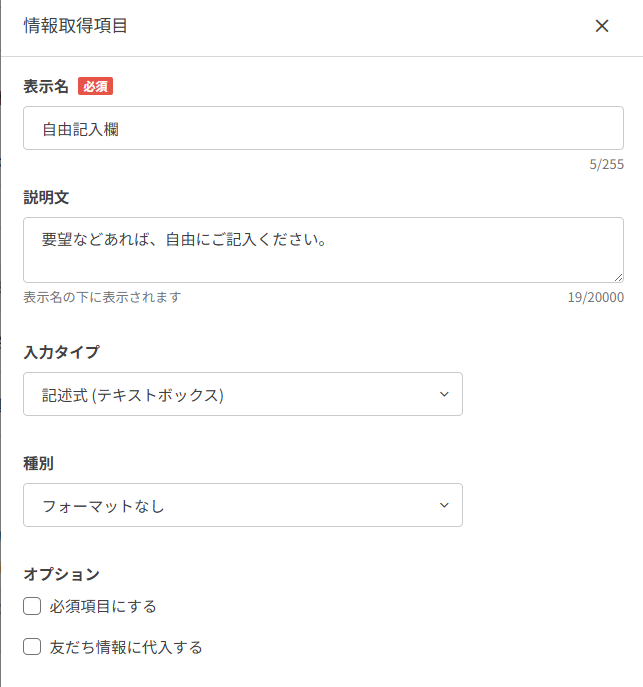
Task: Click the 説明文 field label
Action: tap(46, 198)
